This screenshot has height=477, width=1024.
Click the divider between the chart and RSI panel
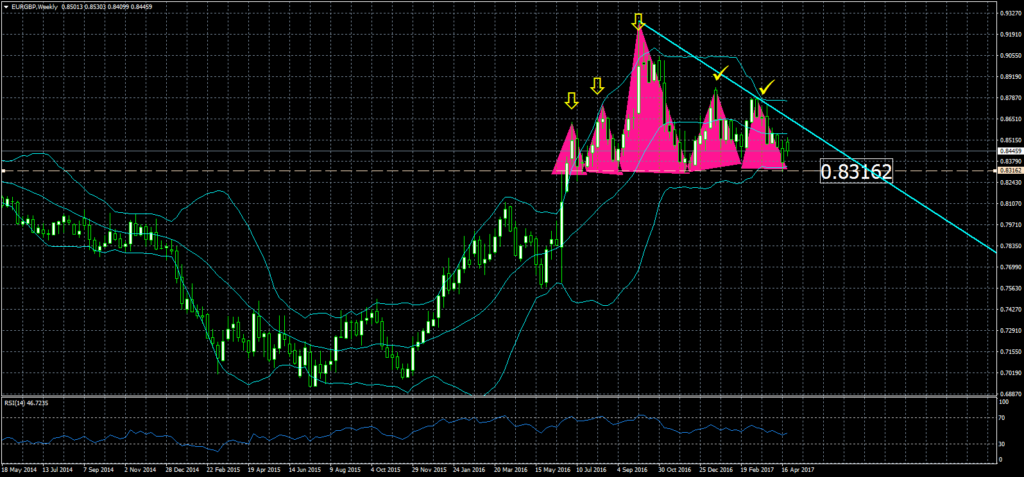500,396
